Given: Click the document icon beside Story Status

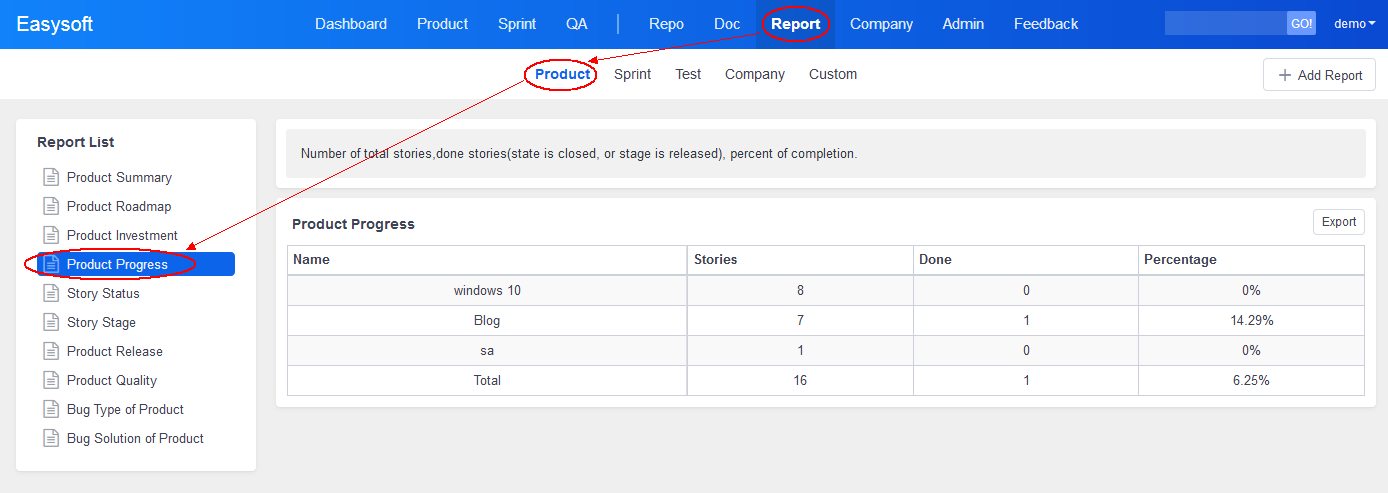Looking at the screenshot, I should pyautogui.click(x=50, y=293).
